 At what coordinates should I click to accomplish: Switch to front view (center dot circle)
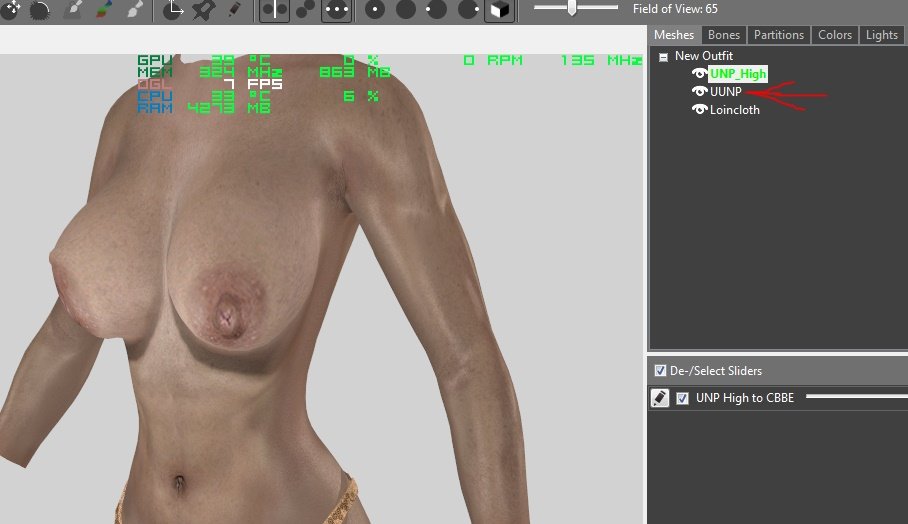pyautogui.click(x=375, y=9)
